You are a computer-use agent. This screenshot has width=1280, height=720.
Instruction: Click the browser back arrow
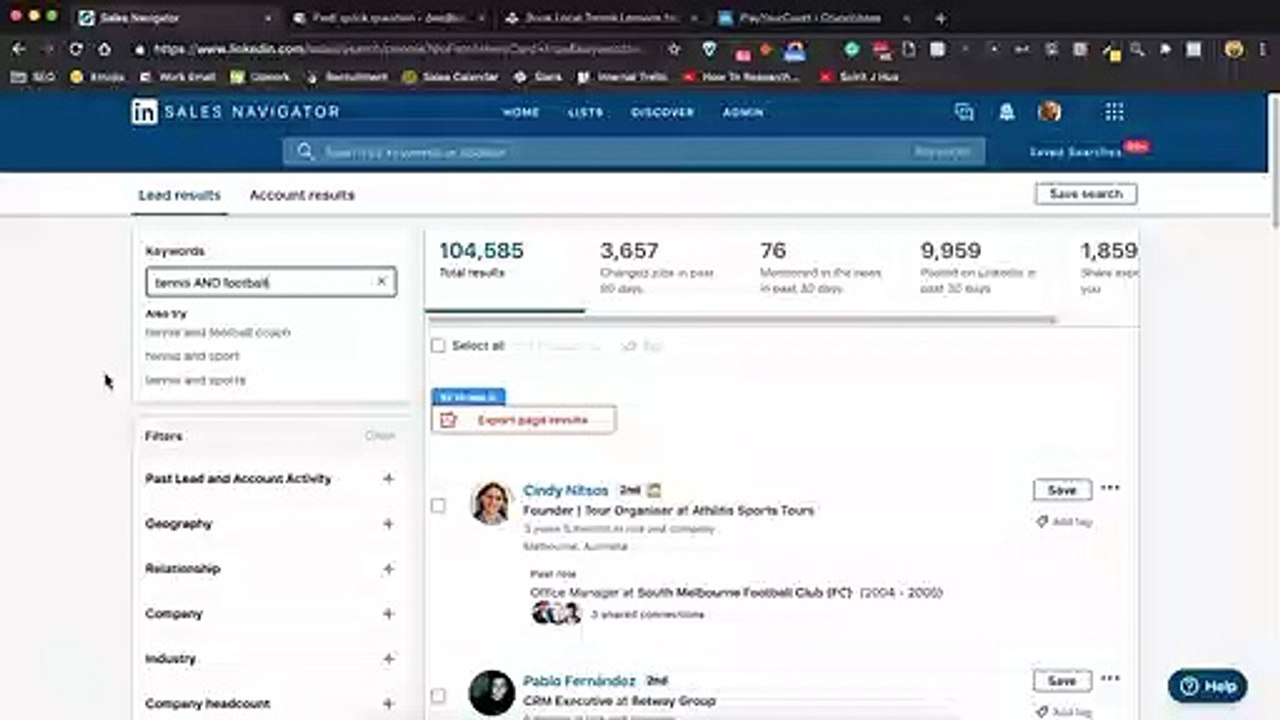tap(19, 48)
